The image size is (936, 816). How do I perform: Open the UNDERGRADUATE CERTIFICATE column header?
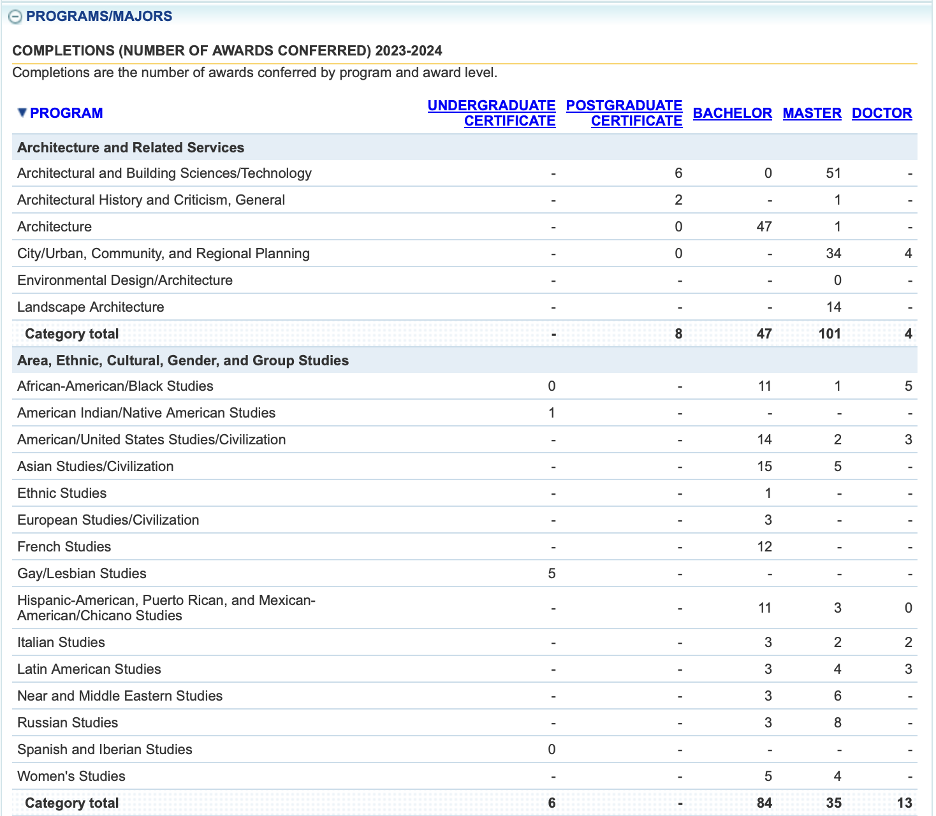point(491,113)
